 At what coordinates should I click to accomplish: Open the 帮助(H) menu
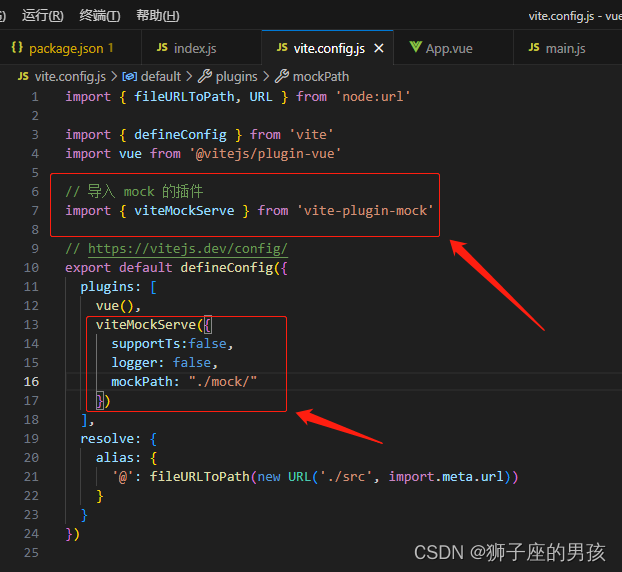coord(157,15)
